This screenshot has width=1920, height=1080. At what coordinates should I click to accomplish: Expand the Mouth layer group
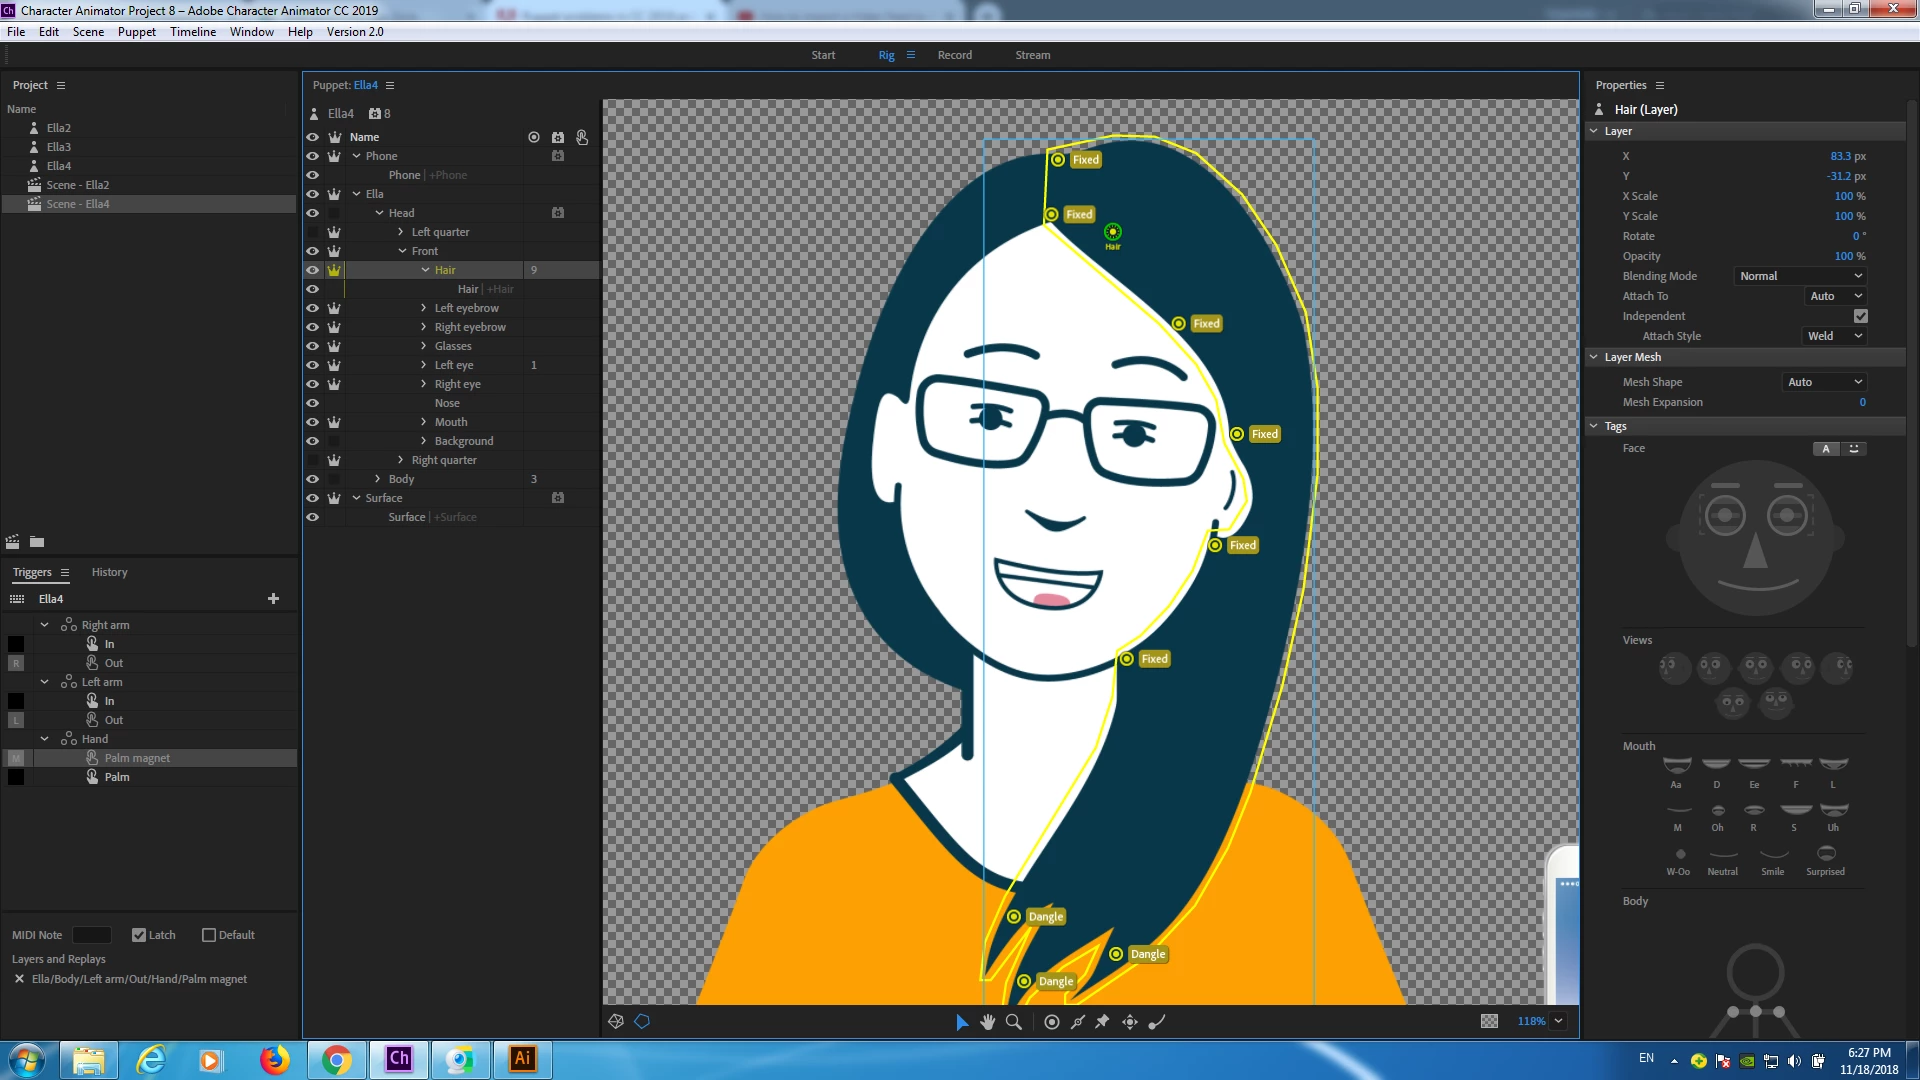pos(423,422)
